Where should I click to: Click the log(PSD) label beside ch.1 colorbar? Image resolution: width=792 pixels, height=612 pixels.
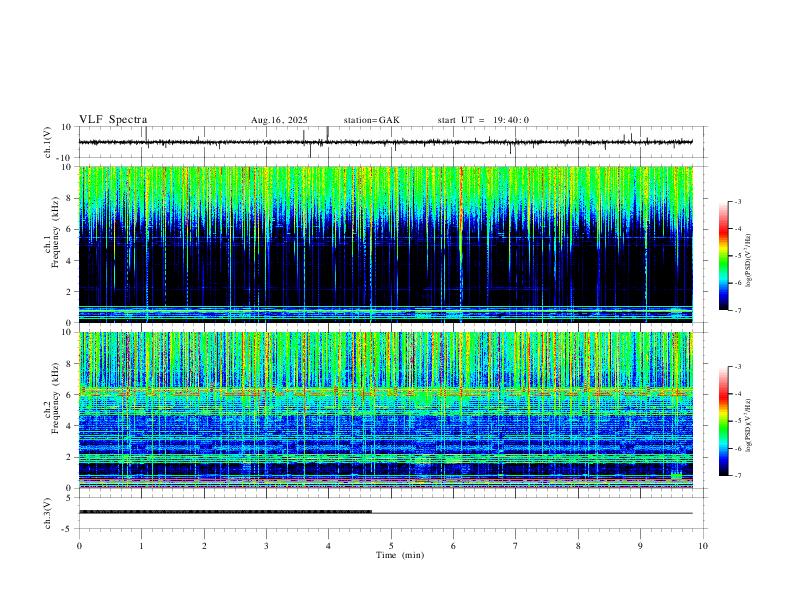(x=749, y=260)
